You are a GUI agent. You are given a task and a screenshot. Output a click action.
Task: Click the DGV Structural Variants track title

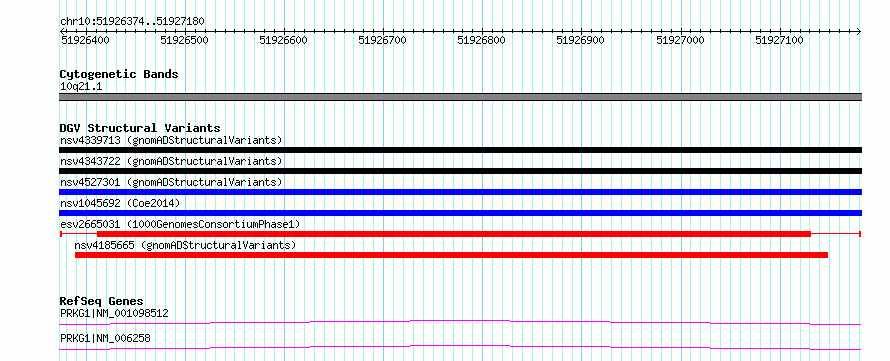click(140, 128)
